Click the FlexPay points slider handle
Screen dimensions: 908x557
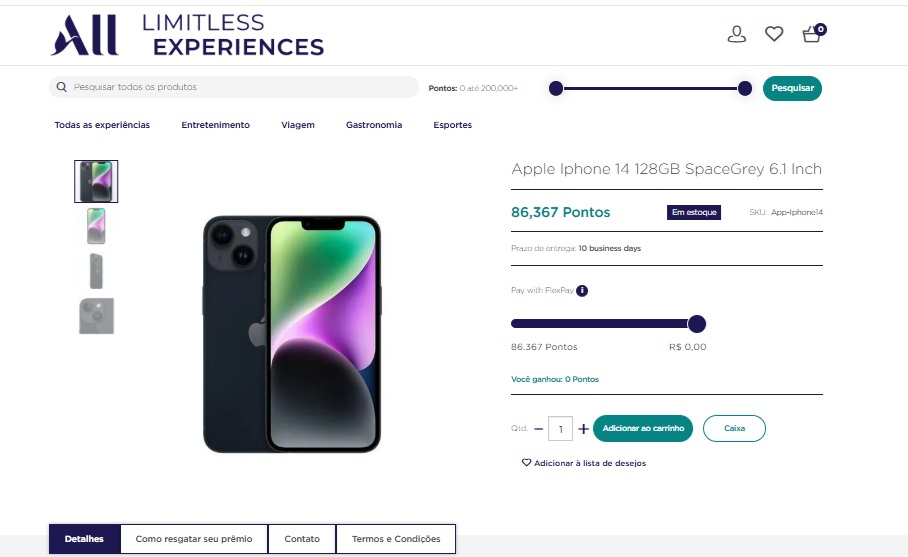pos(697,324)
